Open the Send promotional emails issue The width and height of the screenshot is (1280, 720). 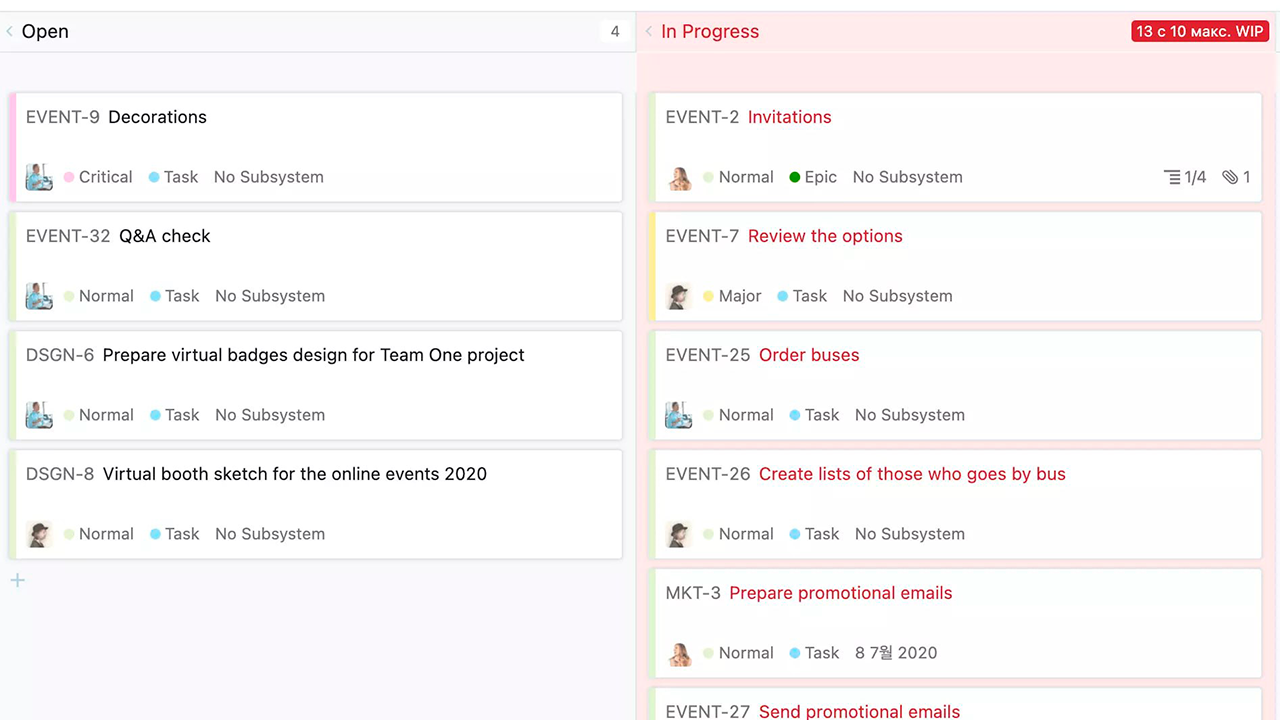(859, 711)
